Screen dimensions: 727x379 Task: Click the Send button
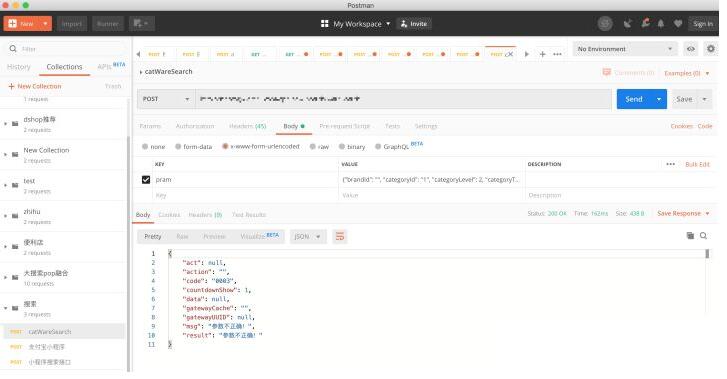pyautogui.click(x=633, y=99)
